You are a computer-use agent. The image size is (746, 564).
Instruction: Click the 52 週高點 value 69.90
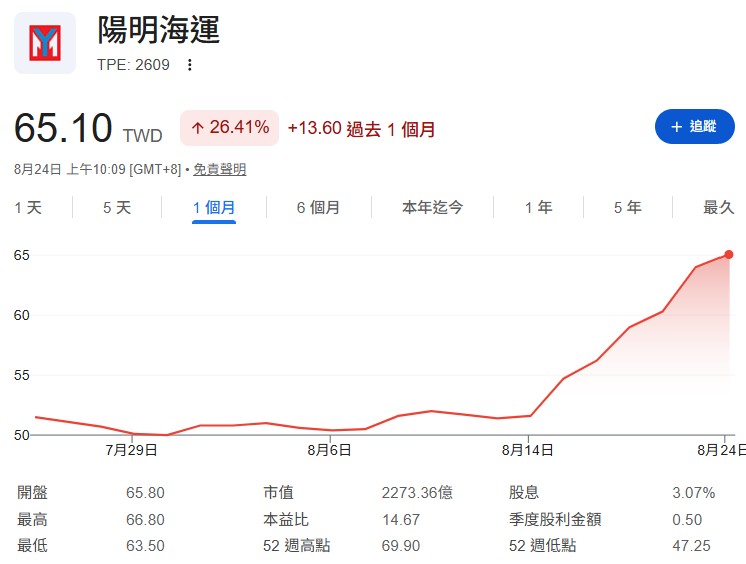pyautogui.click(x=401, y=545)
